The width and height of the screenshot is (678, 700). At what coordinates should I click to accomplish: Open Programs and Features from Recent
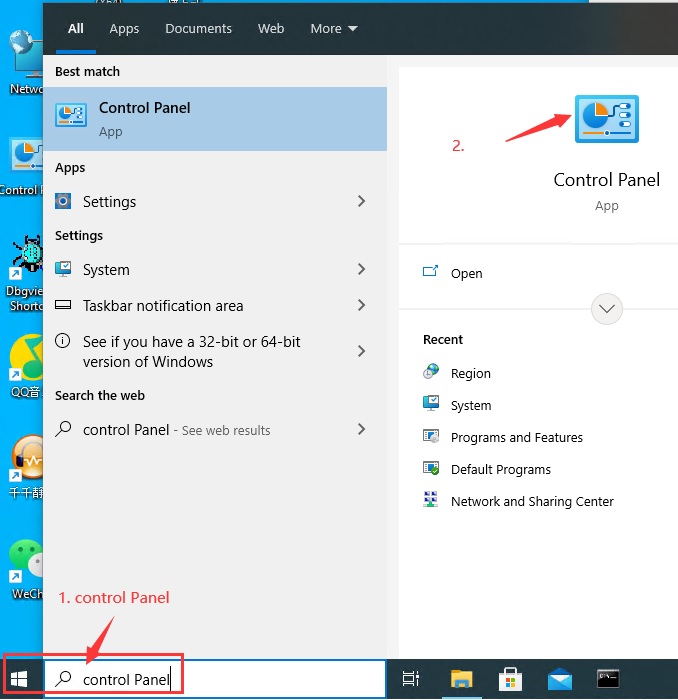pos(516,438)
